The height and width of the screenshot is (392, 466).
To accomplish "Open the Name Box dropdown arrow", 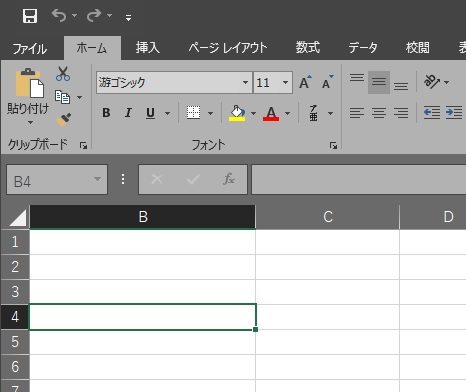I will pyautogui.click(x=97, y=179).
